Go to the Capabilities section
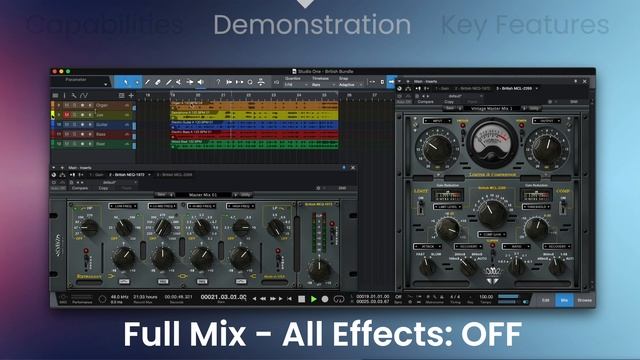 point(105,25)
